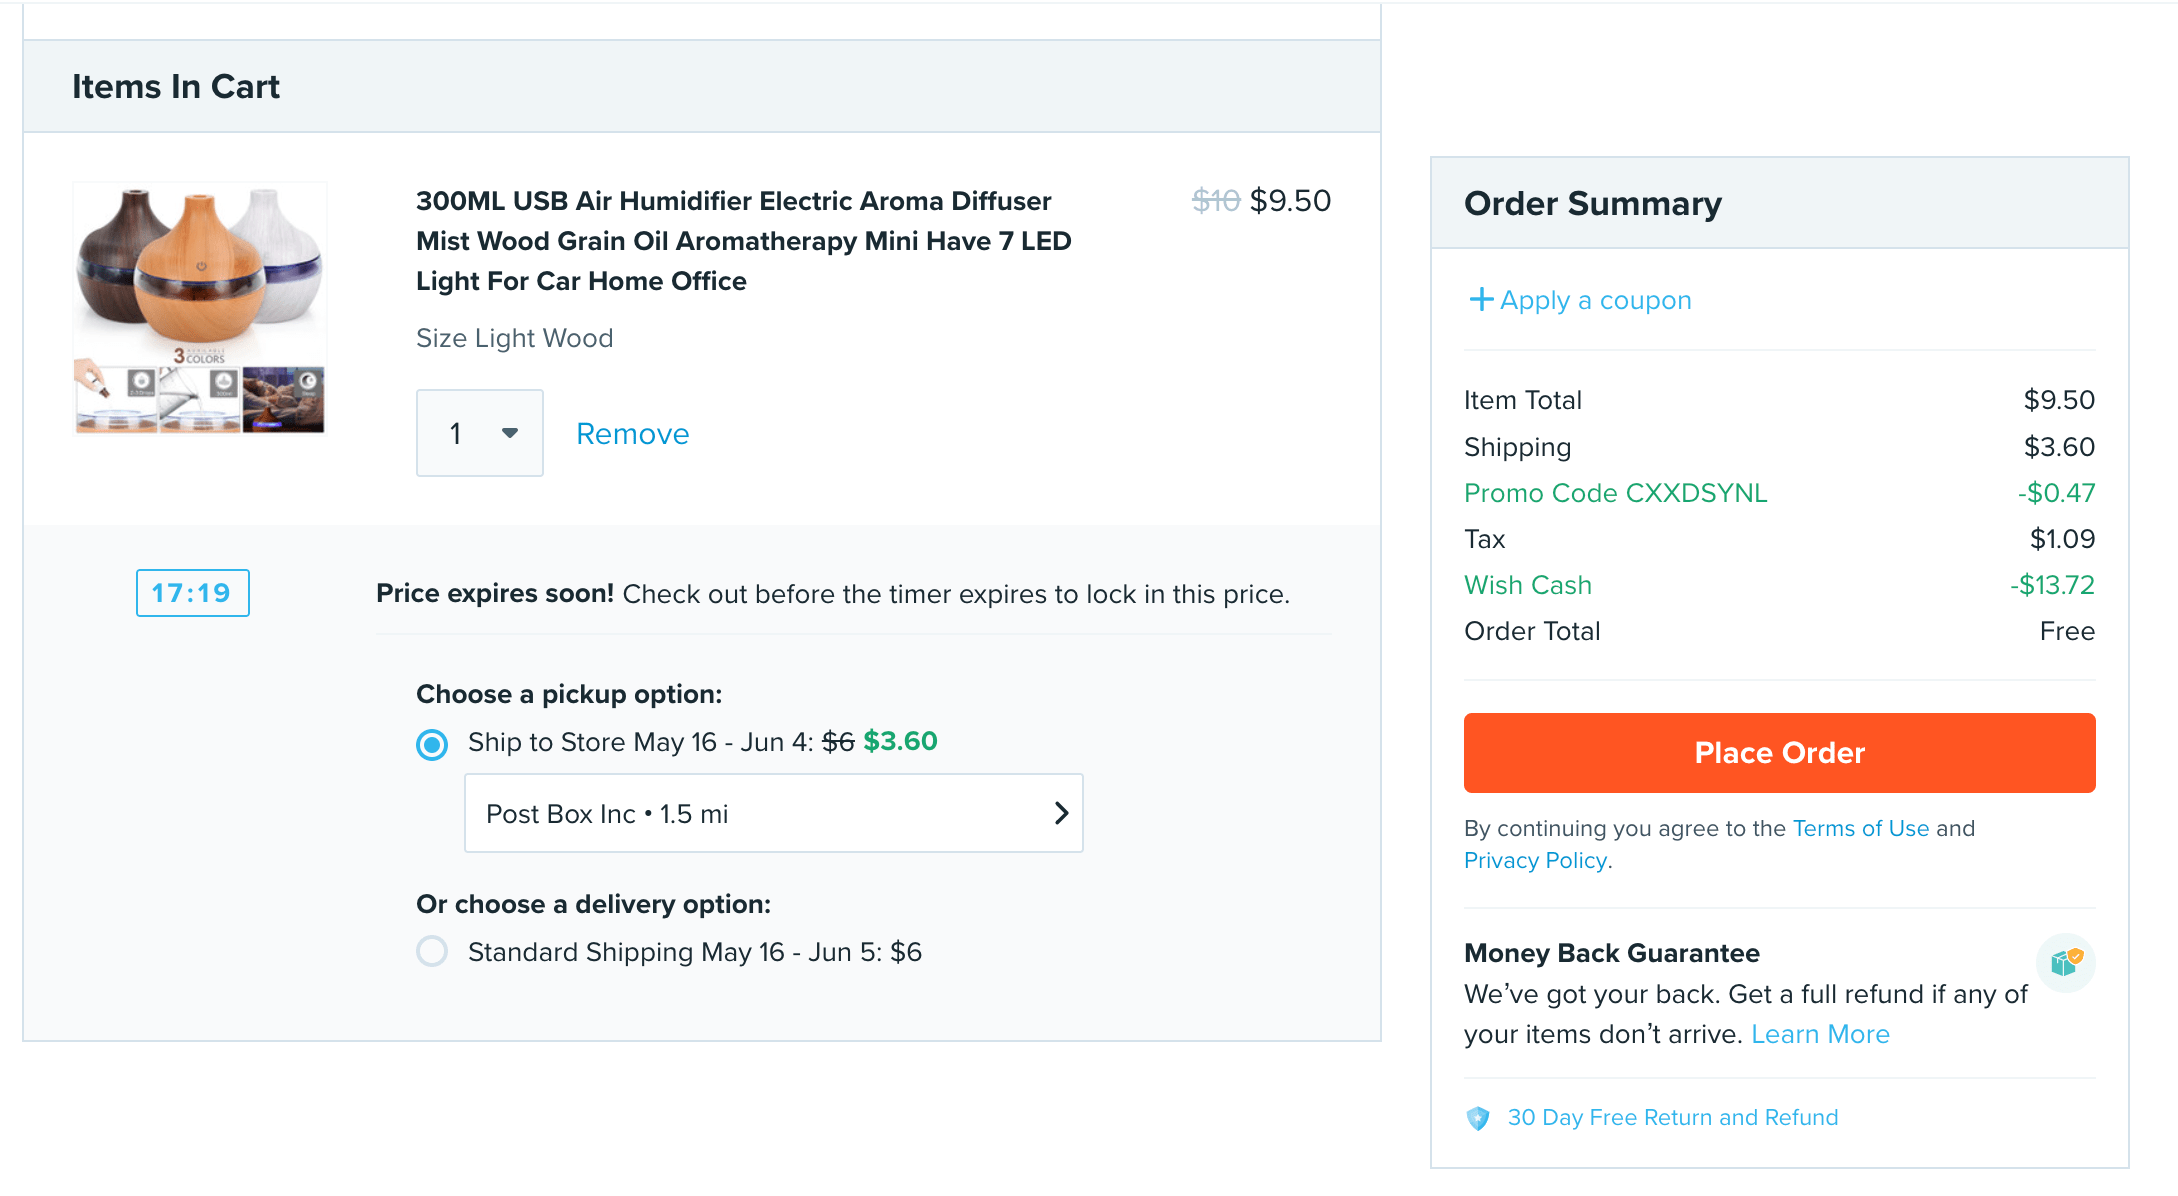
Task: Click the Money Back Guarantee package icon
Action: pos(2065,962)
